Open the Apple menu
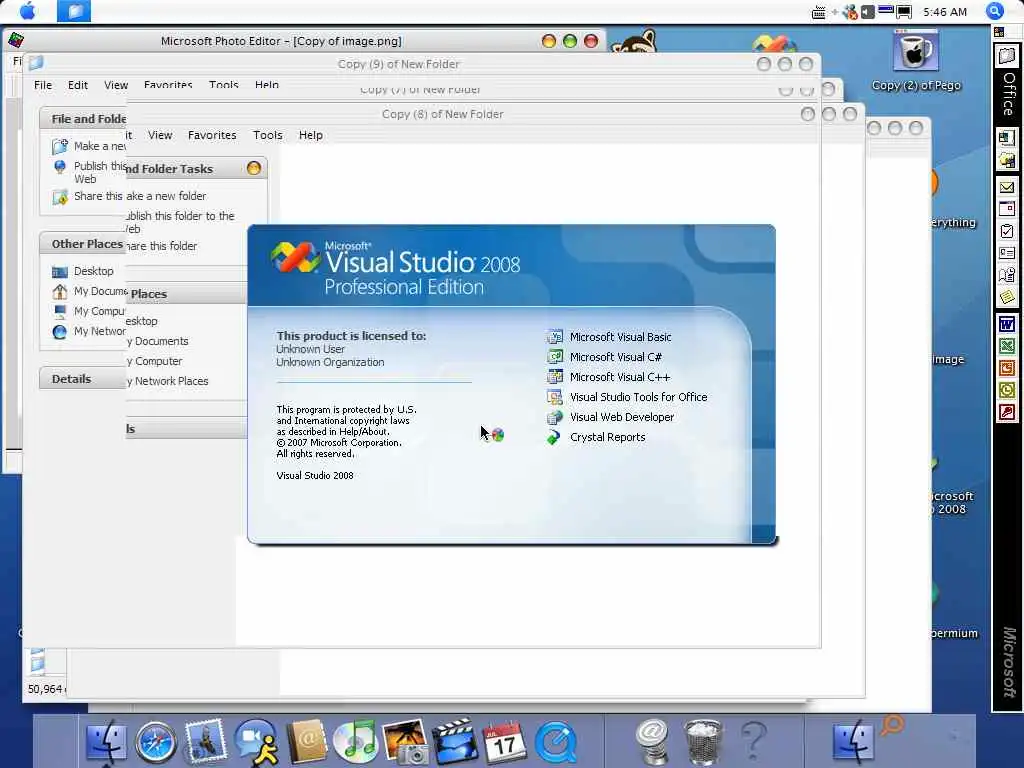1024x768 pixels. 28,11
